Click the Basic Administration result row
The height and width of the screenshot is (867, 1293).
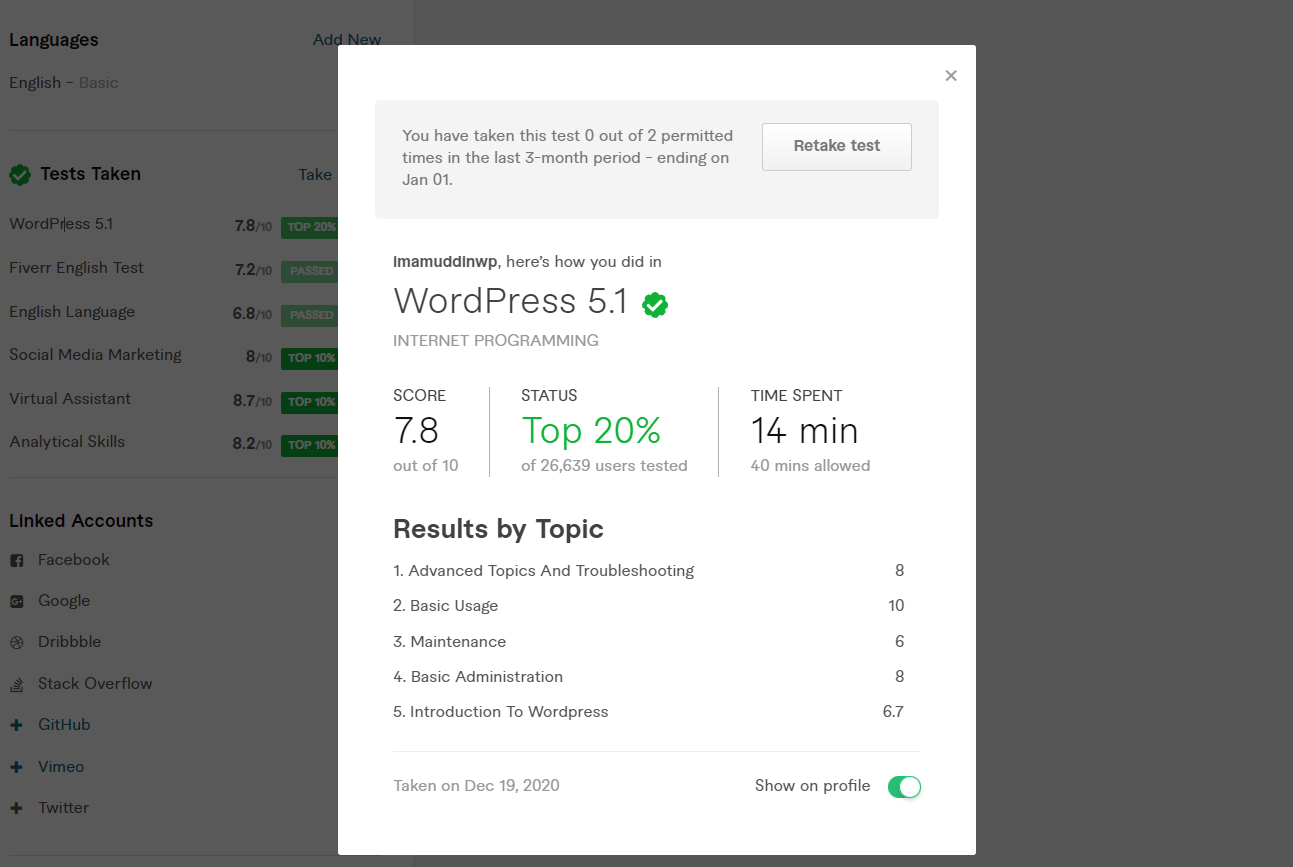pos(649,677)
